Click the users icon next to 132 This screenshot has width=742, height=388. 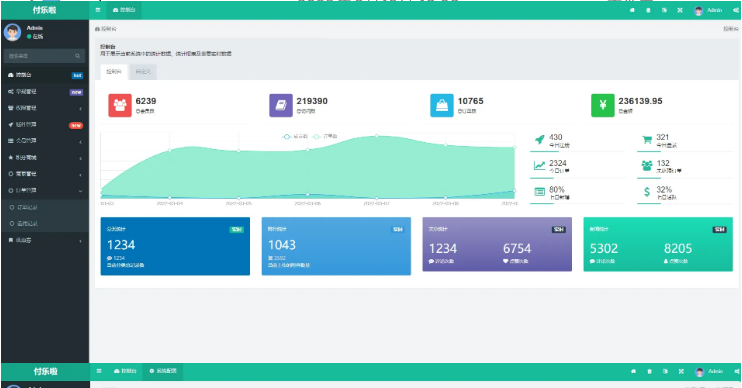click(x=647, y=166)
